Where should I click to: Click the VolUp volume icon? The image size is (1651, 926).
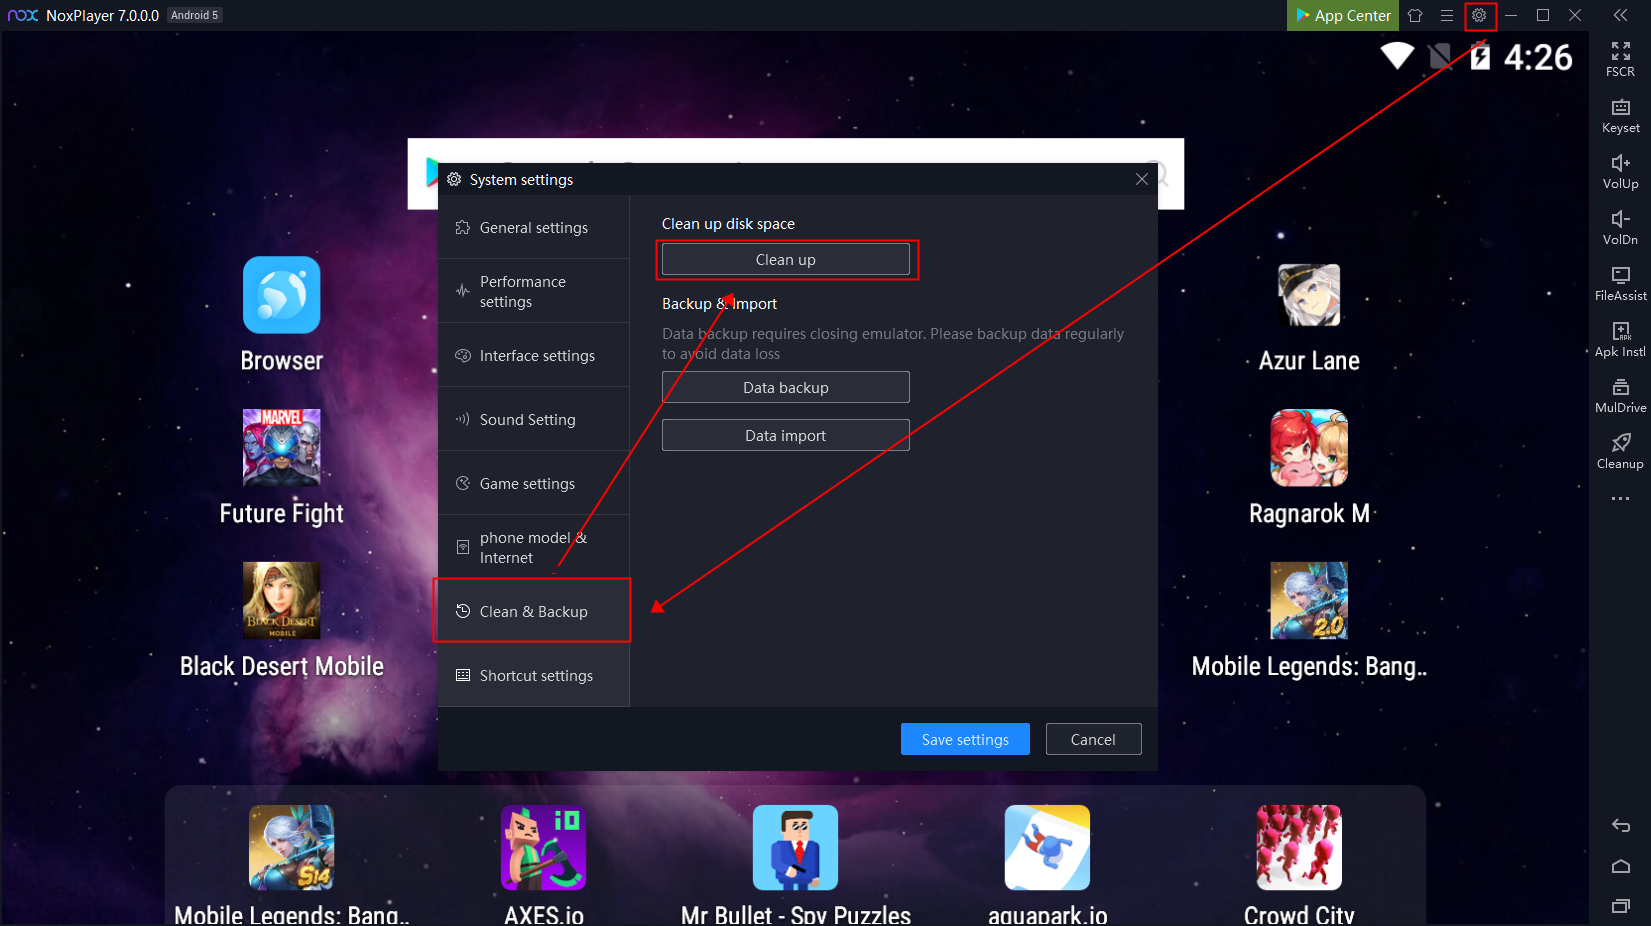tap(1620, 170)
